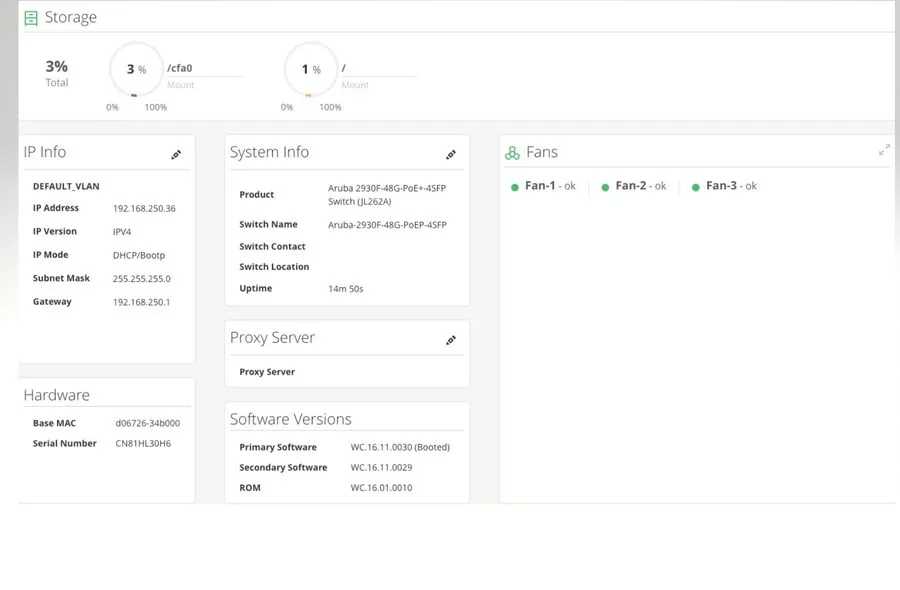This screenshot has width=900, height=590.
Task: Click primary software WC.16.11.0030 (Booted)
Action: [x=400, y=447]
